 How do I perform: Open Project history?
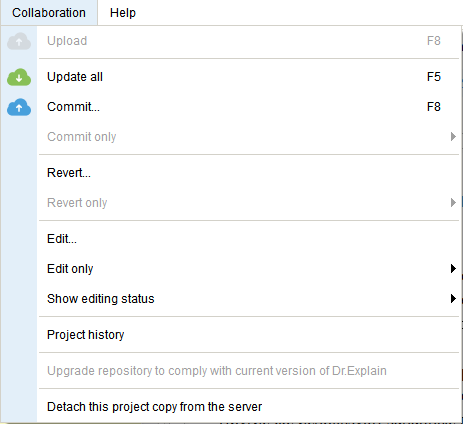tap(249, 335)
